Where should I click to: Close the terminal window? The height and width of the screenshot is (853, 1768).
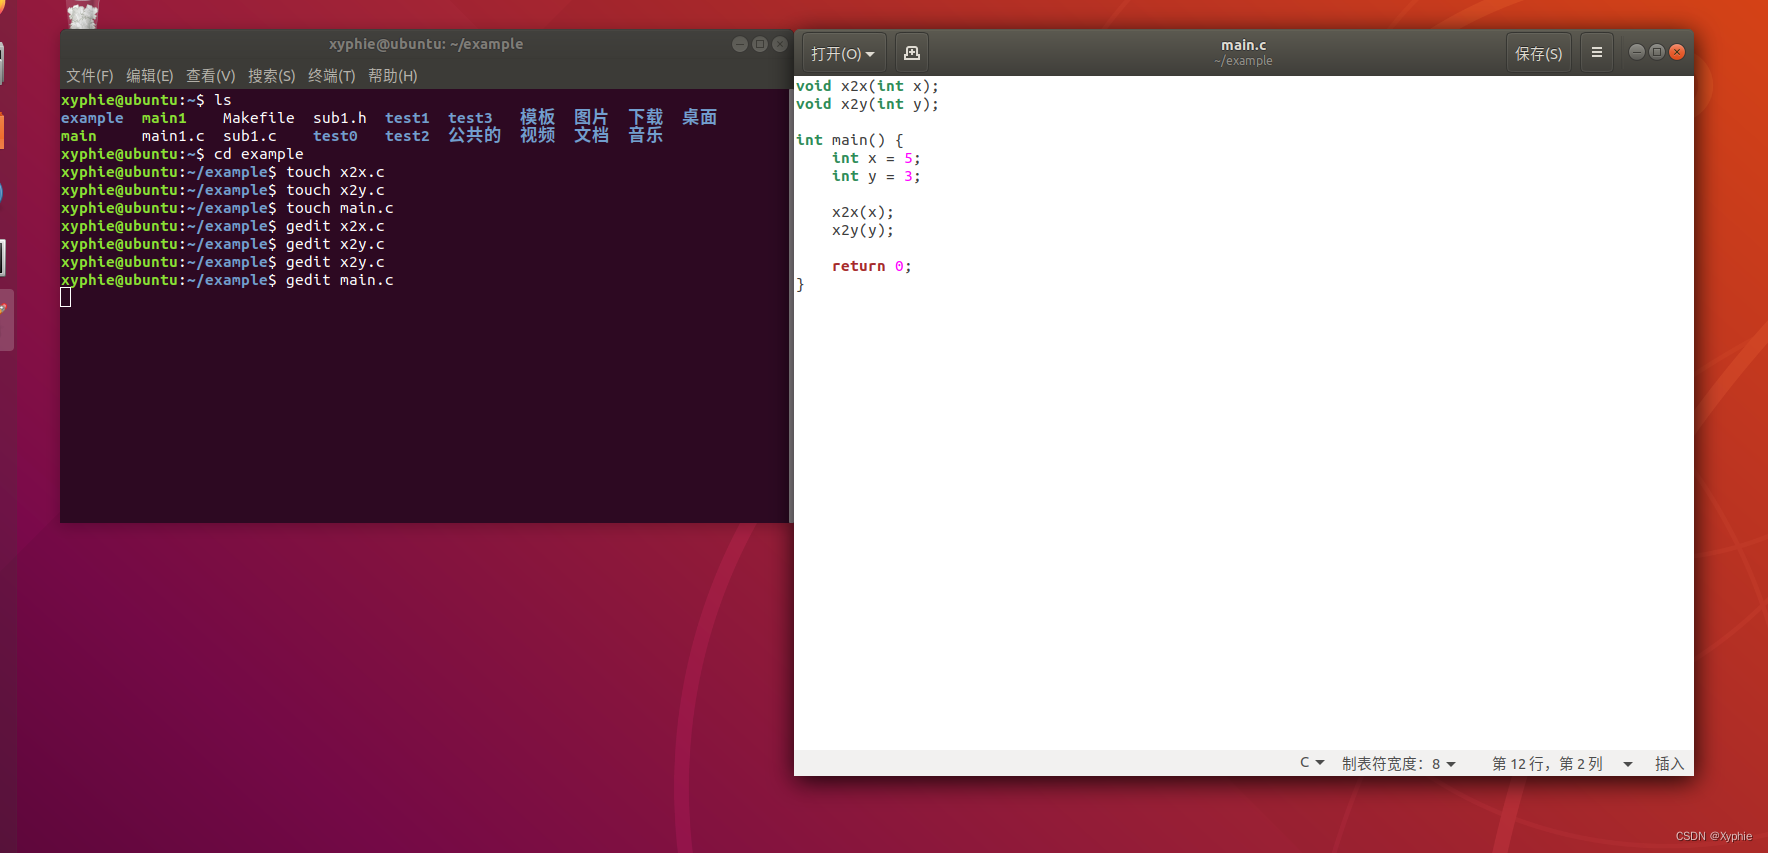coord(780,44)
